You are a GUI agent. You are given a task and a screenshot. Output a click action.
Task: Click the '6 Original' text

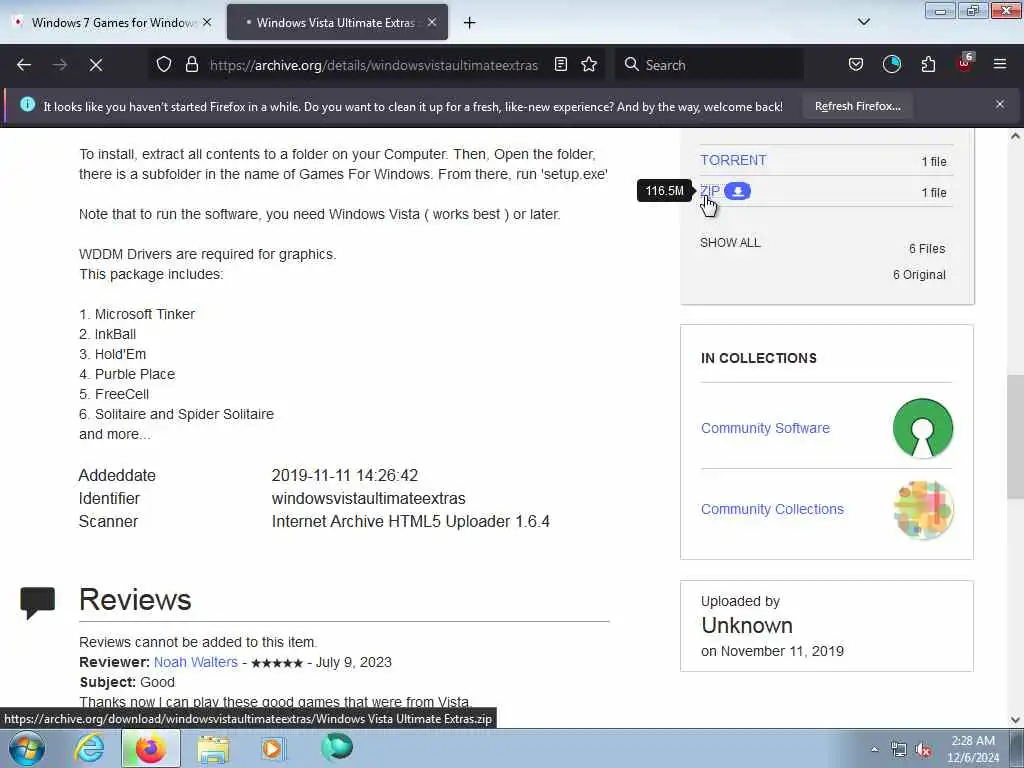coord(919,275)
